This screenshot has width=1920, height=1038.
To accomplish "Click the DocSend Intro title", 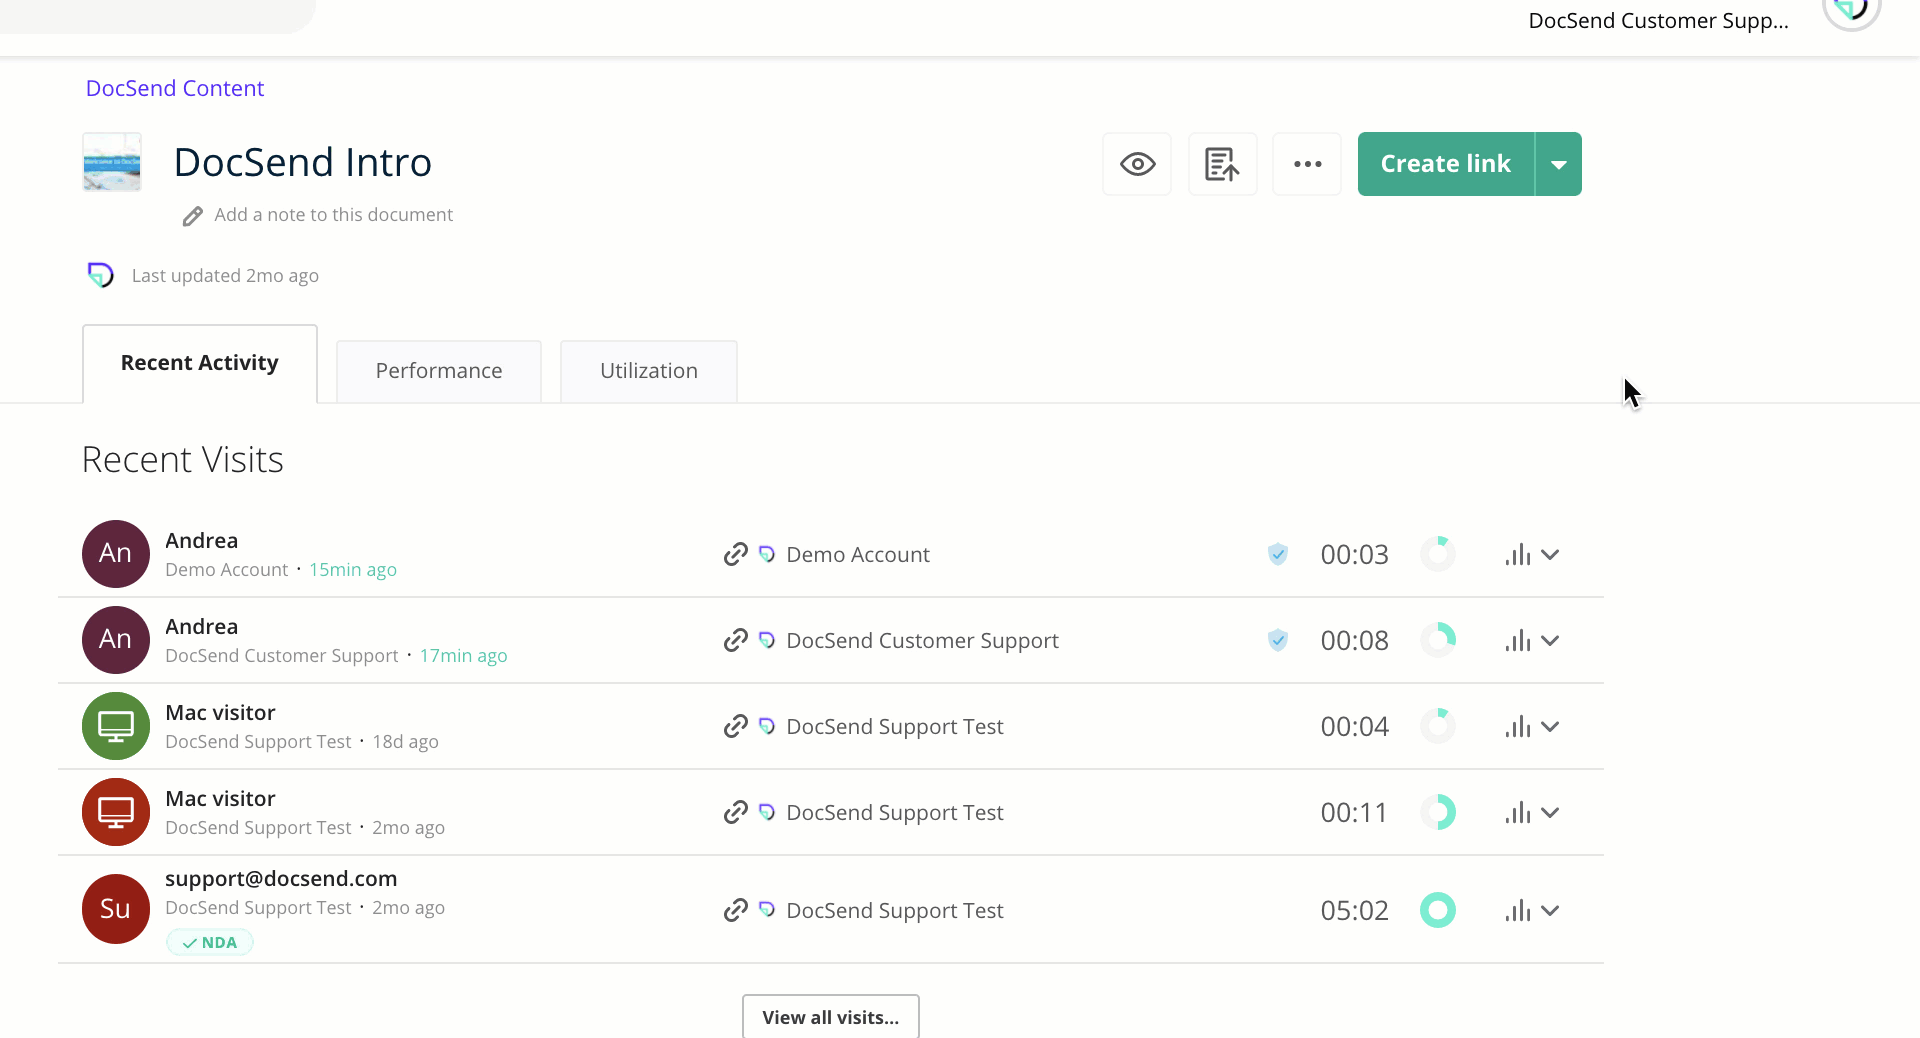I will pos(303,162).
